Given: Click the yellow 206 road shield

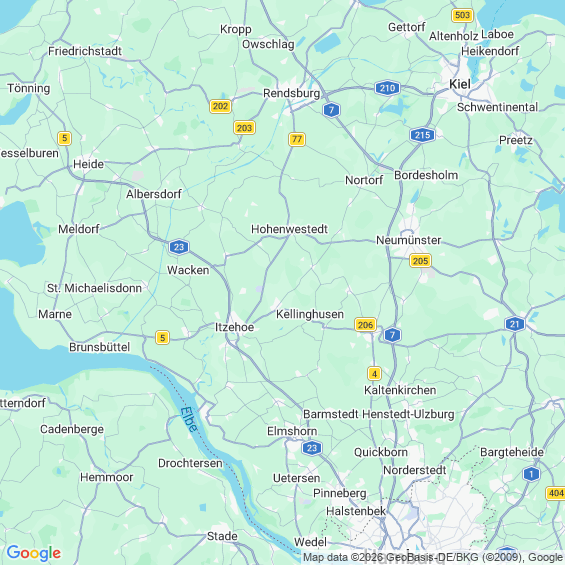Looking at the screenshot, I should pyautogui.click(x=365, y=325).
